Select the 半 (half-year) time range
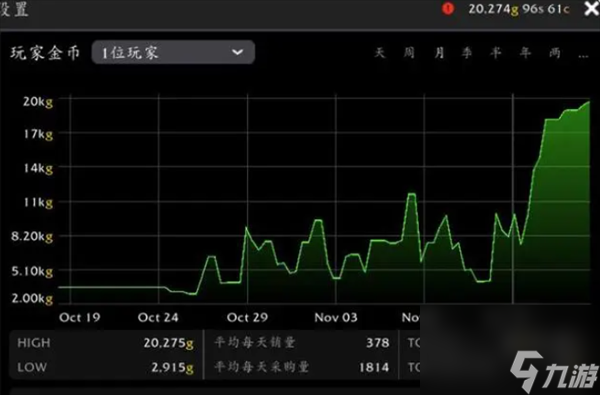 pyautogui.click(x=496, y=52)
